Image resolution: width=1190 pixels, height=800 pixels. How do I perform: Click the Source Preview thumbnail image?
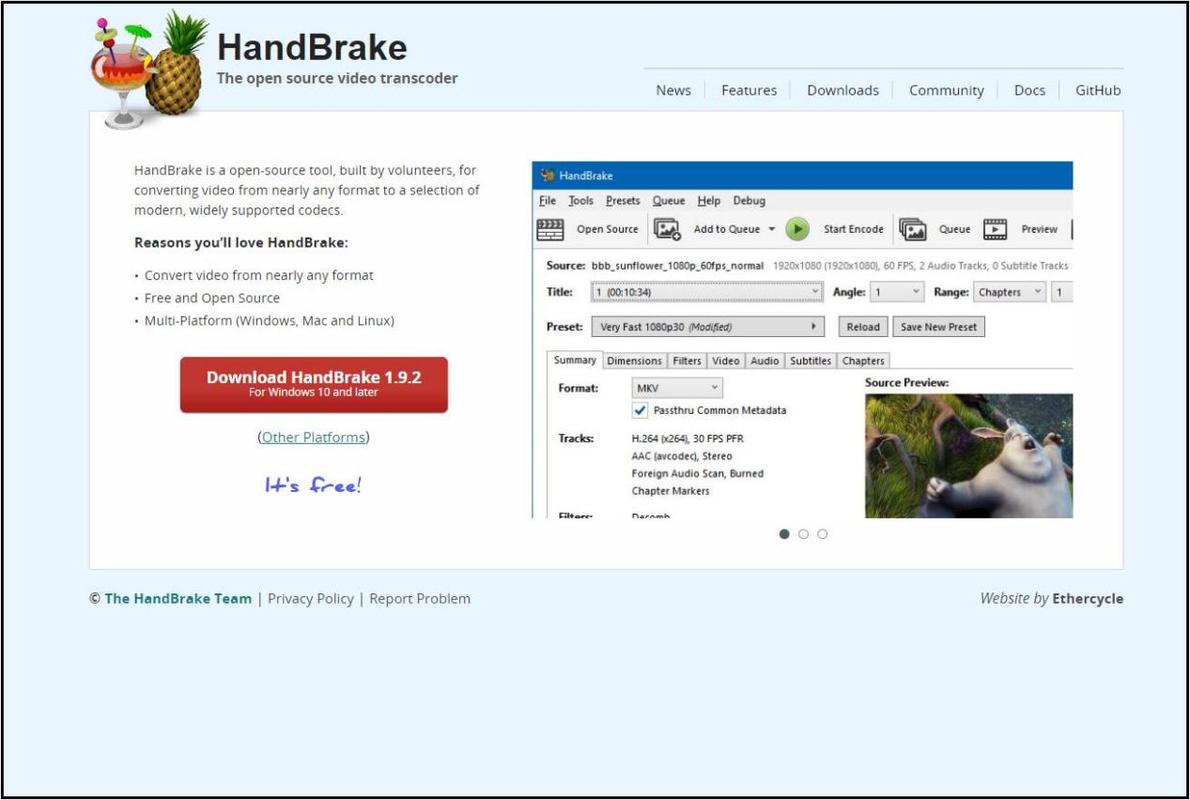[x=968, y=455]
